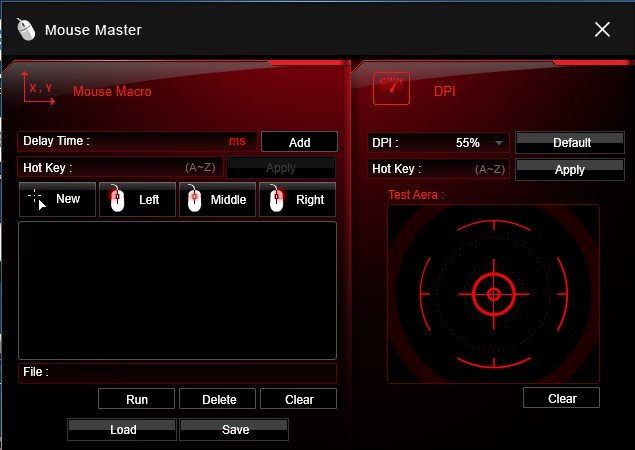The image size is (635, 450).
Task: Click the DPI gauge icon
Action: coord(391,88)
